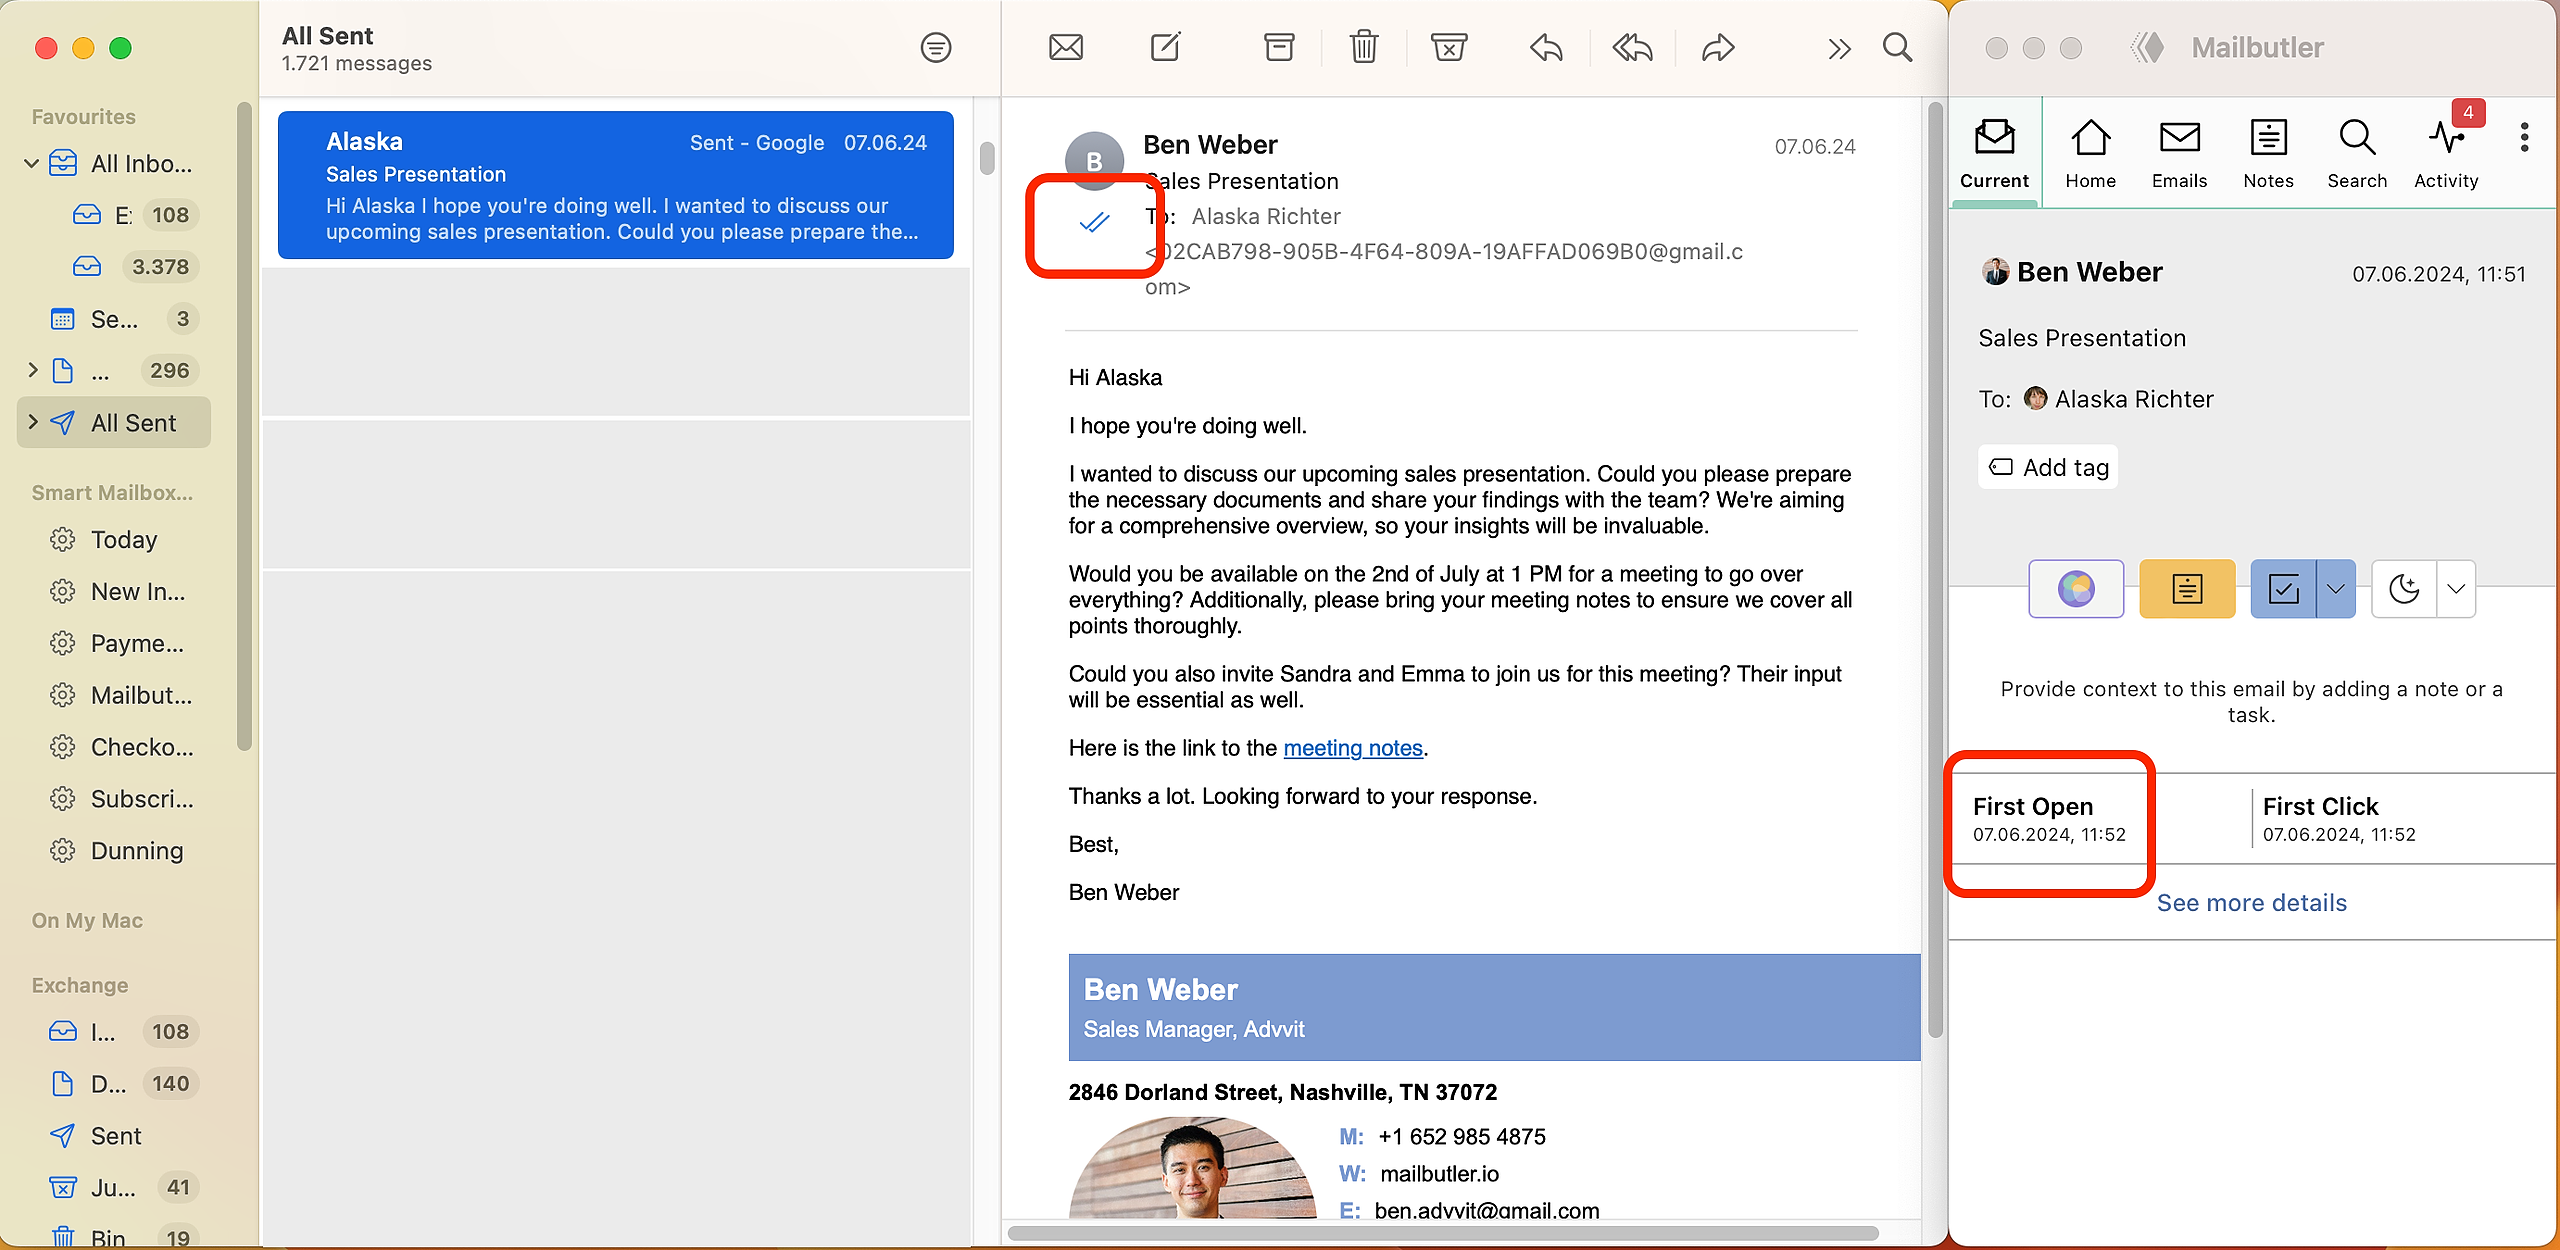Click the compose new message icon
Viewport: 2560px width, 1250px height.
click(x=1165, y=47)
